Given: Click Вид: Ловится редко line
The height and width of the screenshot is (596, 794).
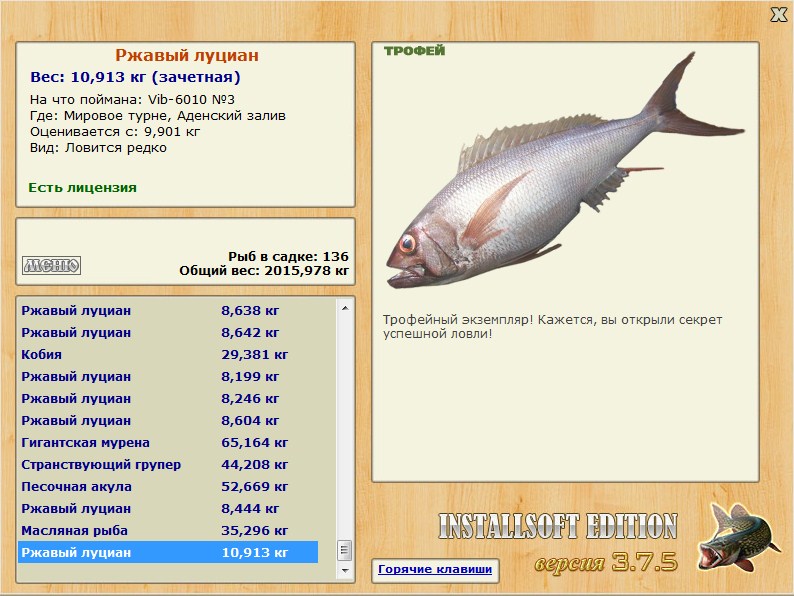Looking at the screenshot, I should pyautogui.click(x=98, y=148).
